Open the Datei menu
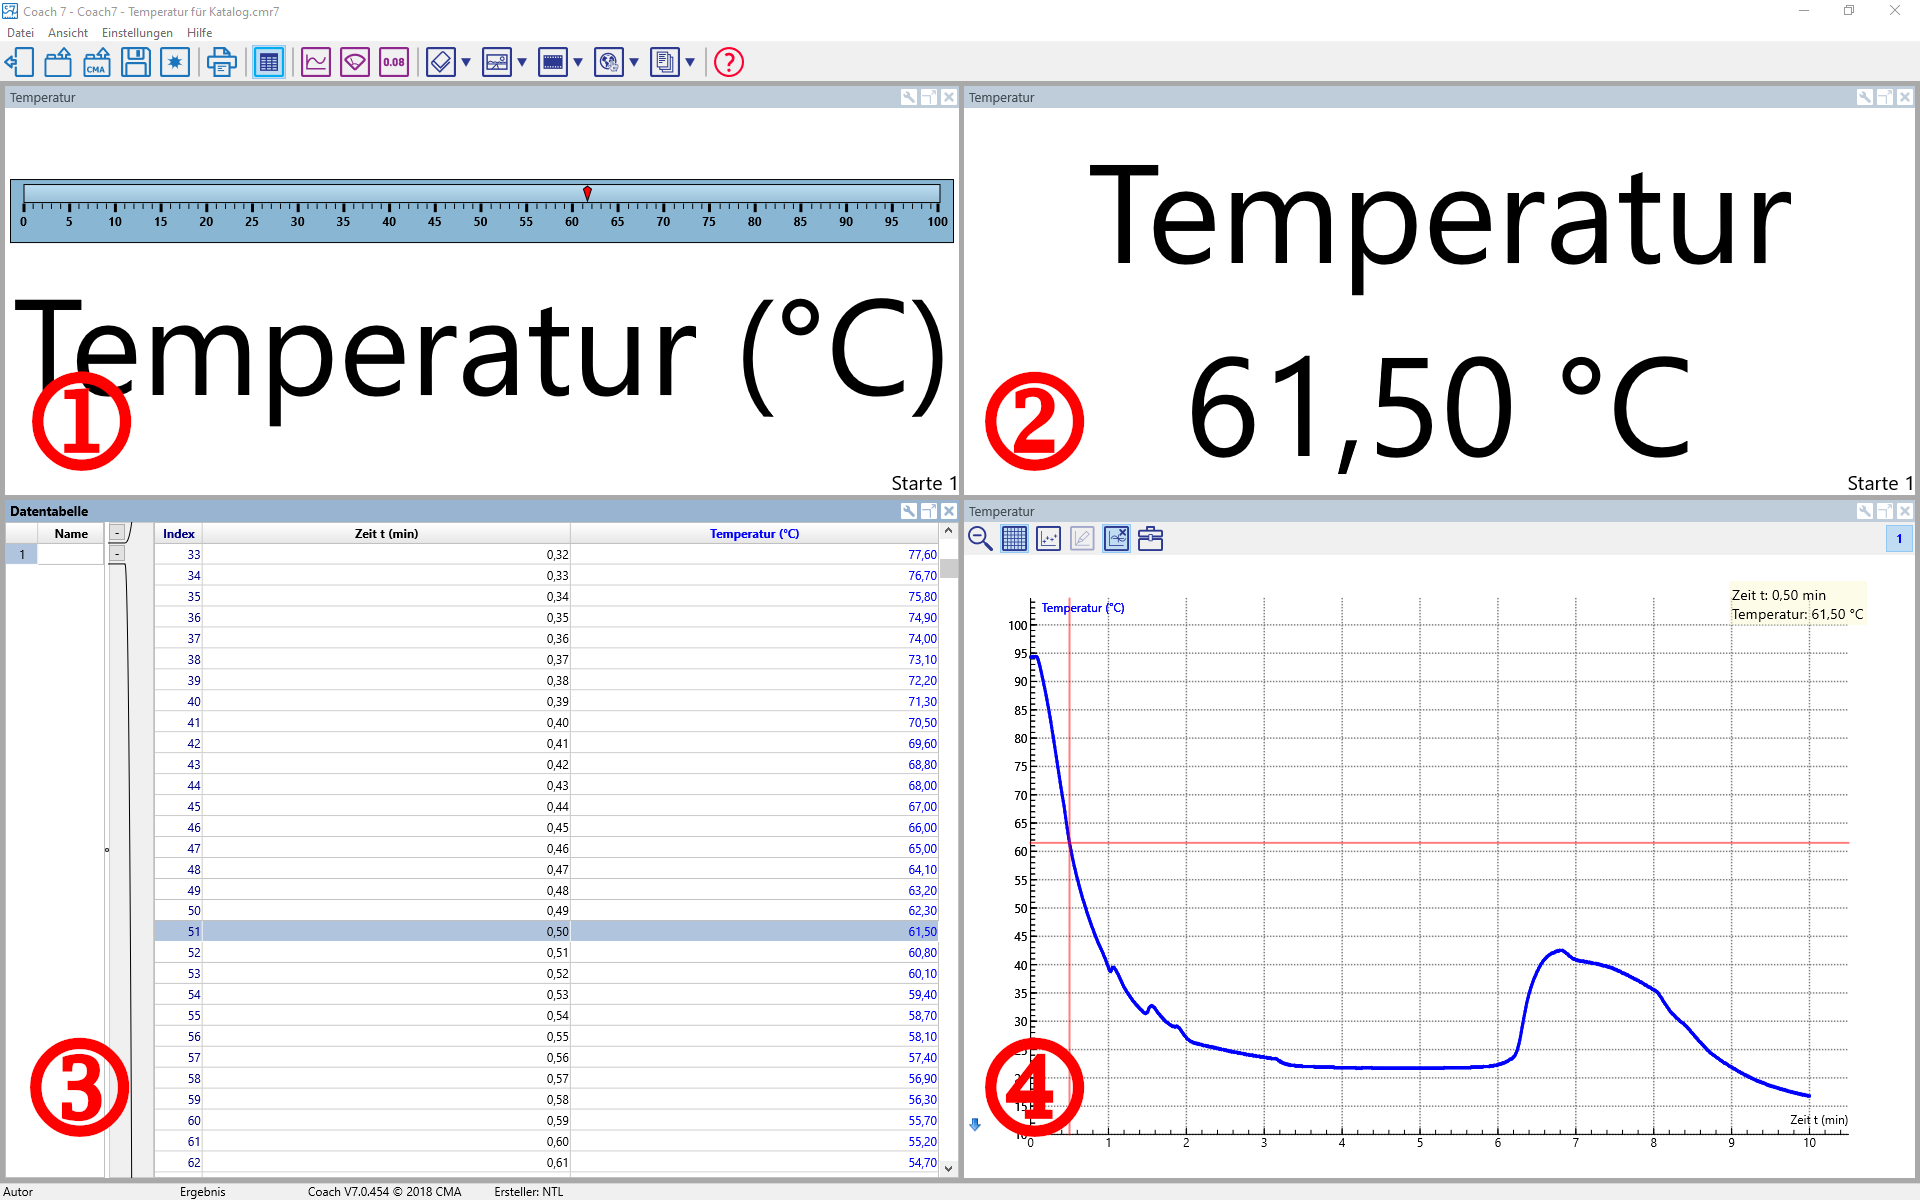 click(x=20, y=33)
